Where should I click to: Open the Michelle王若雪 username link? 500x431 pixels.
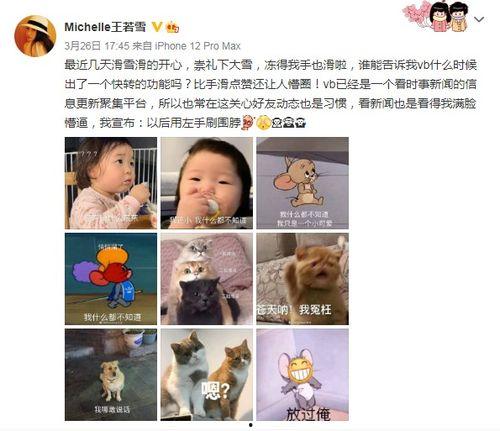click(x=105, y=27)
